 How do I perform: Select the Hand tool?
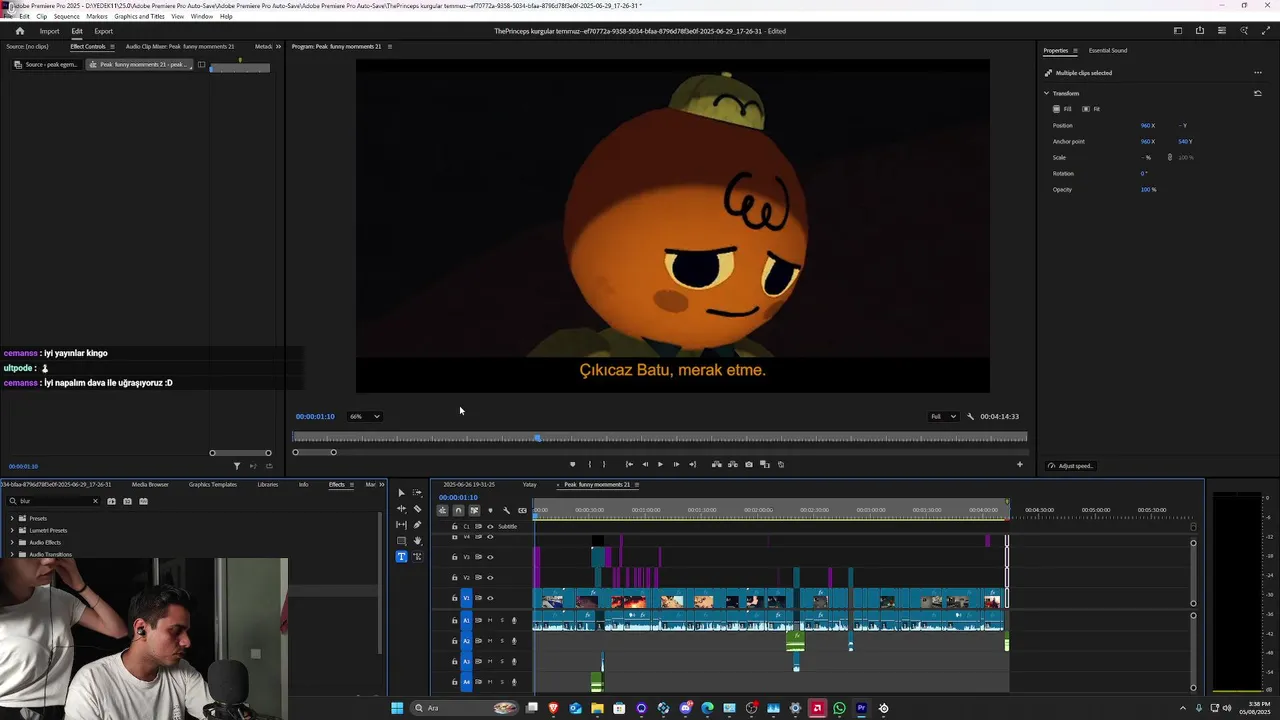(417, 540)
